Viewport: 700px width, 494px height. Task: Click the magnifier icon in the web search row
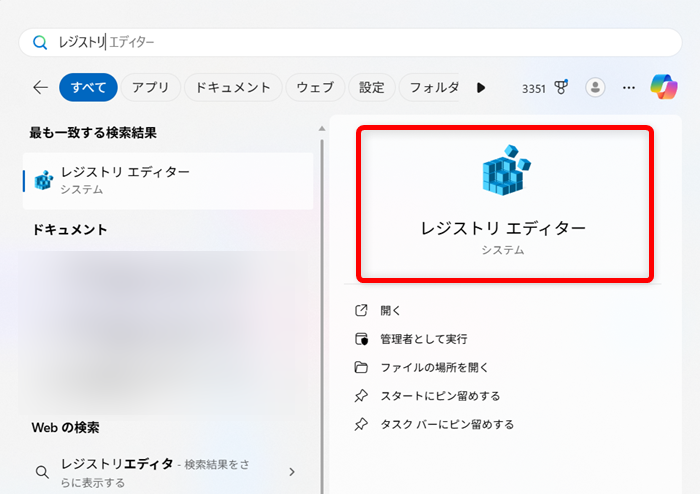tap(42, 472)
